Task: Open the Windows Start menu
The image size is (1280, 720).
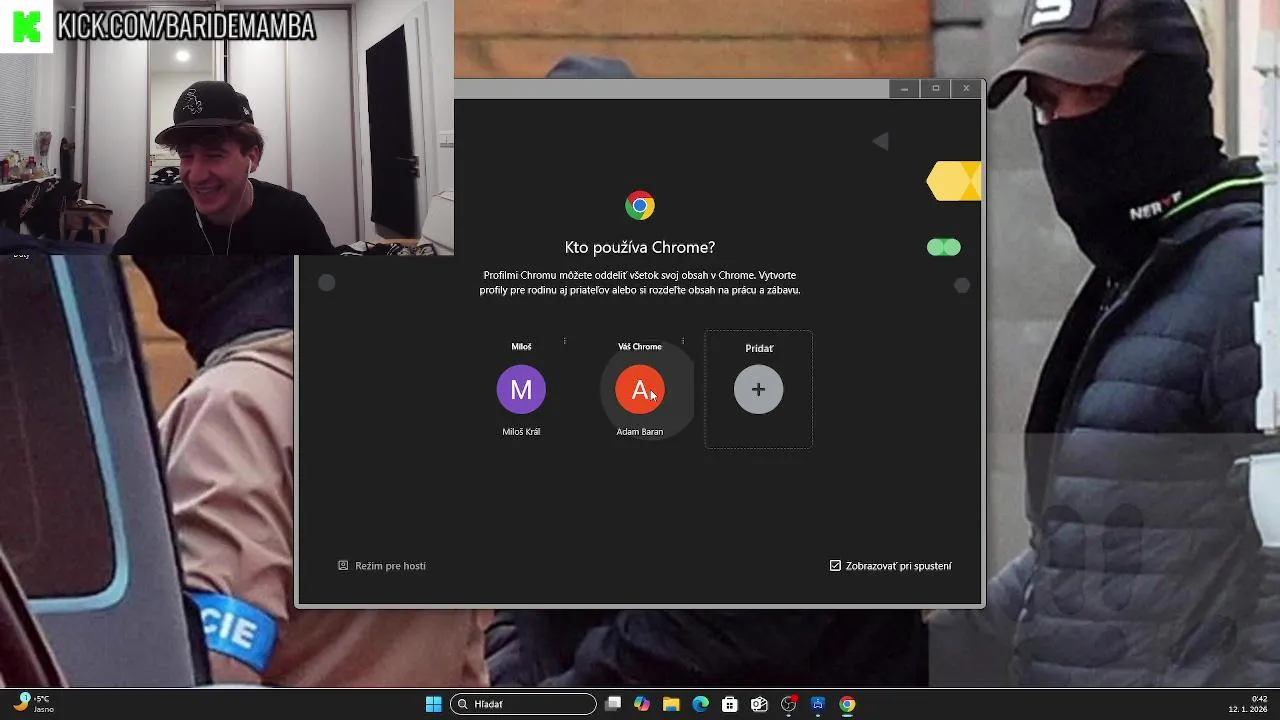Action: tap(434, 704)
